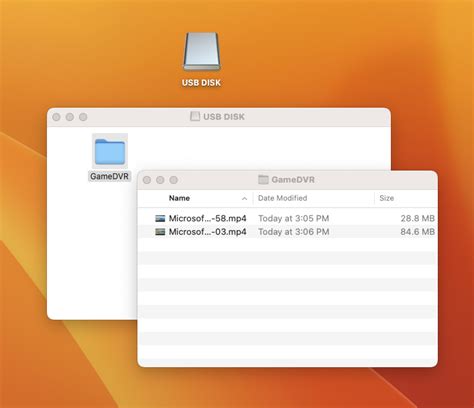Select file Microsof...-03.mp4
The width and height of the screenshot is (474, 408).
coord(207,232)
